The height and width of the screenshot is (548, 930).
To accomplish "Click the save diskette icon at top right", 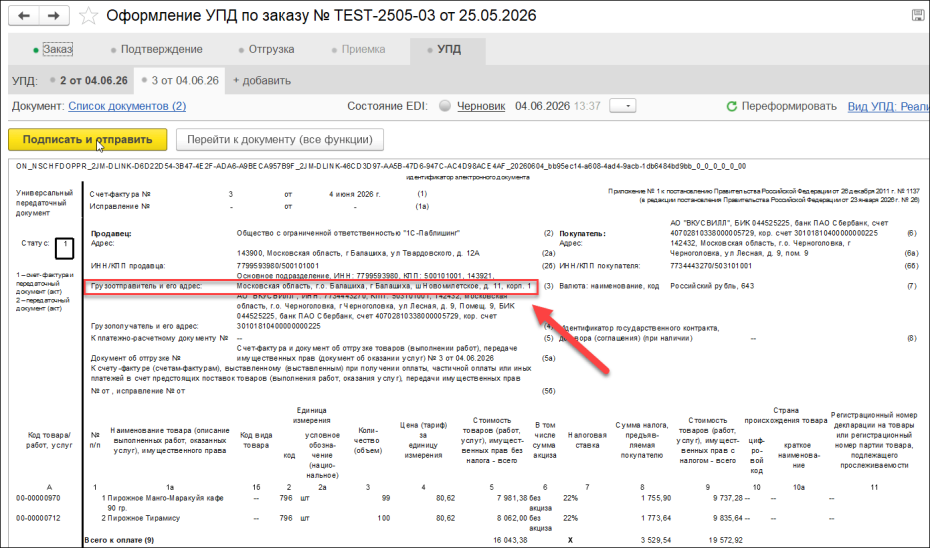I will click(918, 15).
